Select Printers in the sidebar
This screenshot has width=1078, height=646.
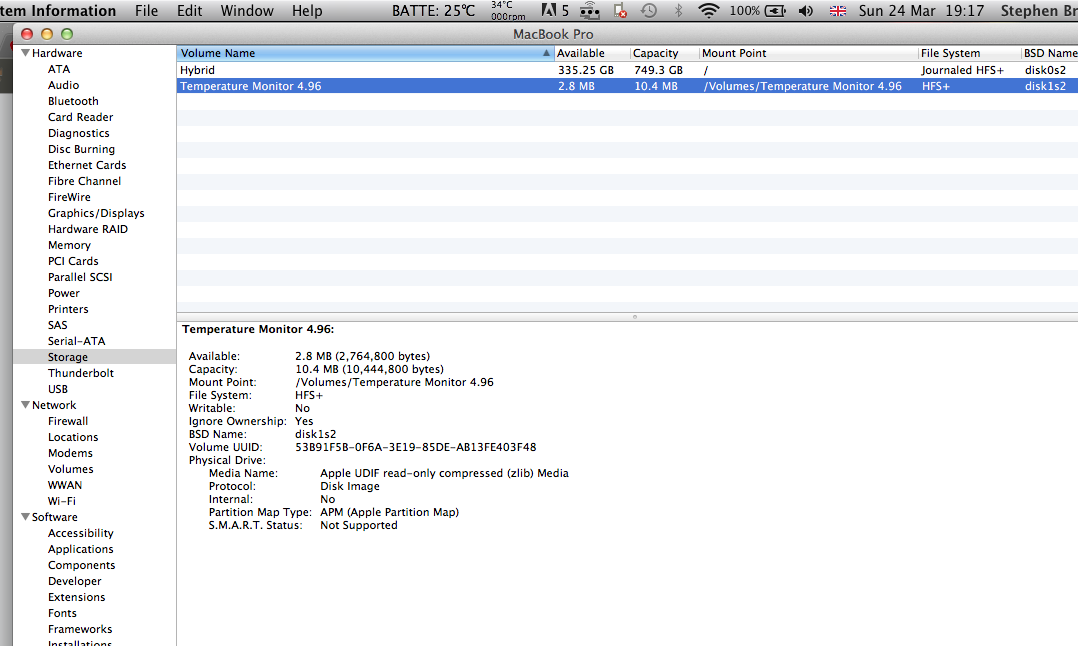68,309
